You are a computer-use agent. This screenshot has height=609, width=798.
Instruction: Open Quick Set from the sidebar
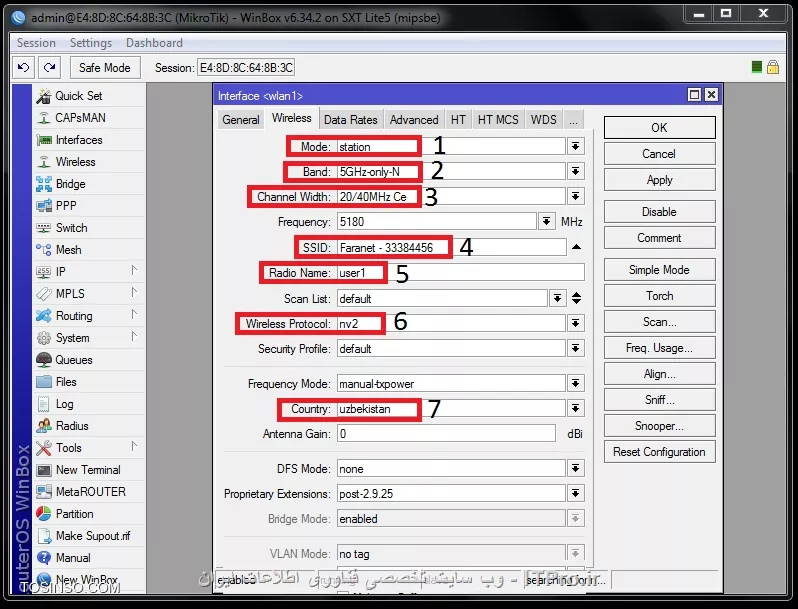tap(89, 96)
